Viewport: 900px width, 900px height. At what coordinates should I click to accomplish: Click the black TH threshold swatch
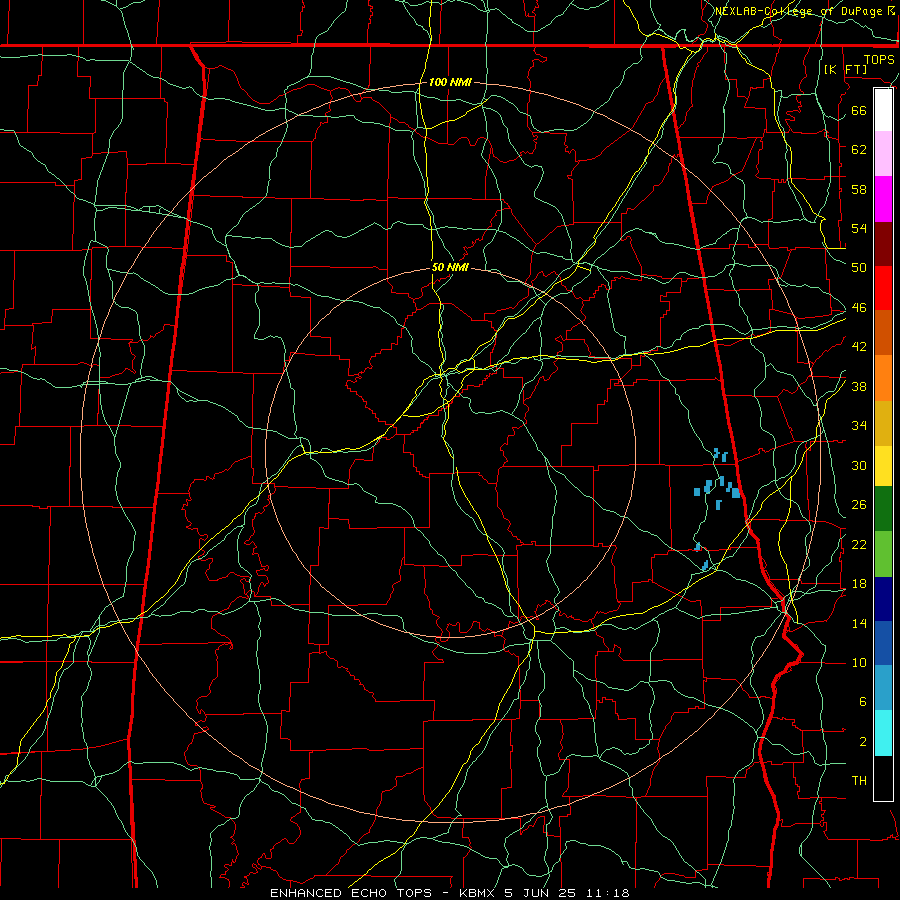[883, 778]
